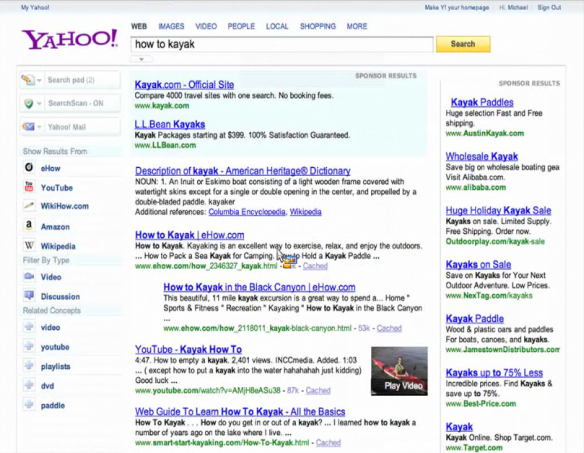Switch to the SHOPPING tab
This screenshot has height=453, width=584.
coord(318,26)
